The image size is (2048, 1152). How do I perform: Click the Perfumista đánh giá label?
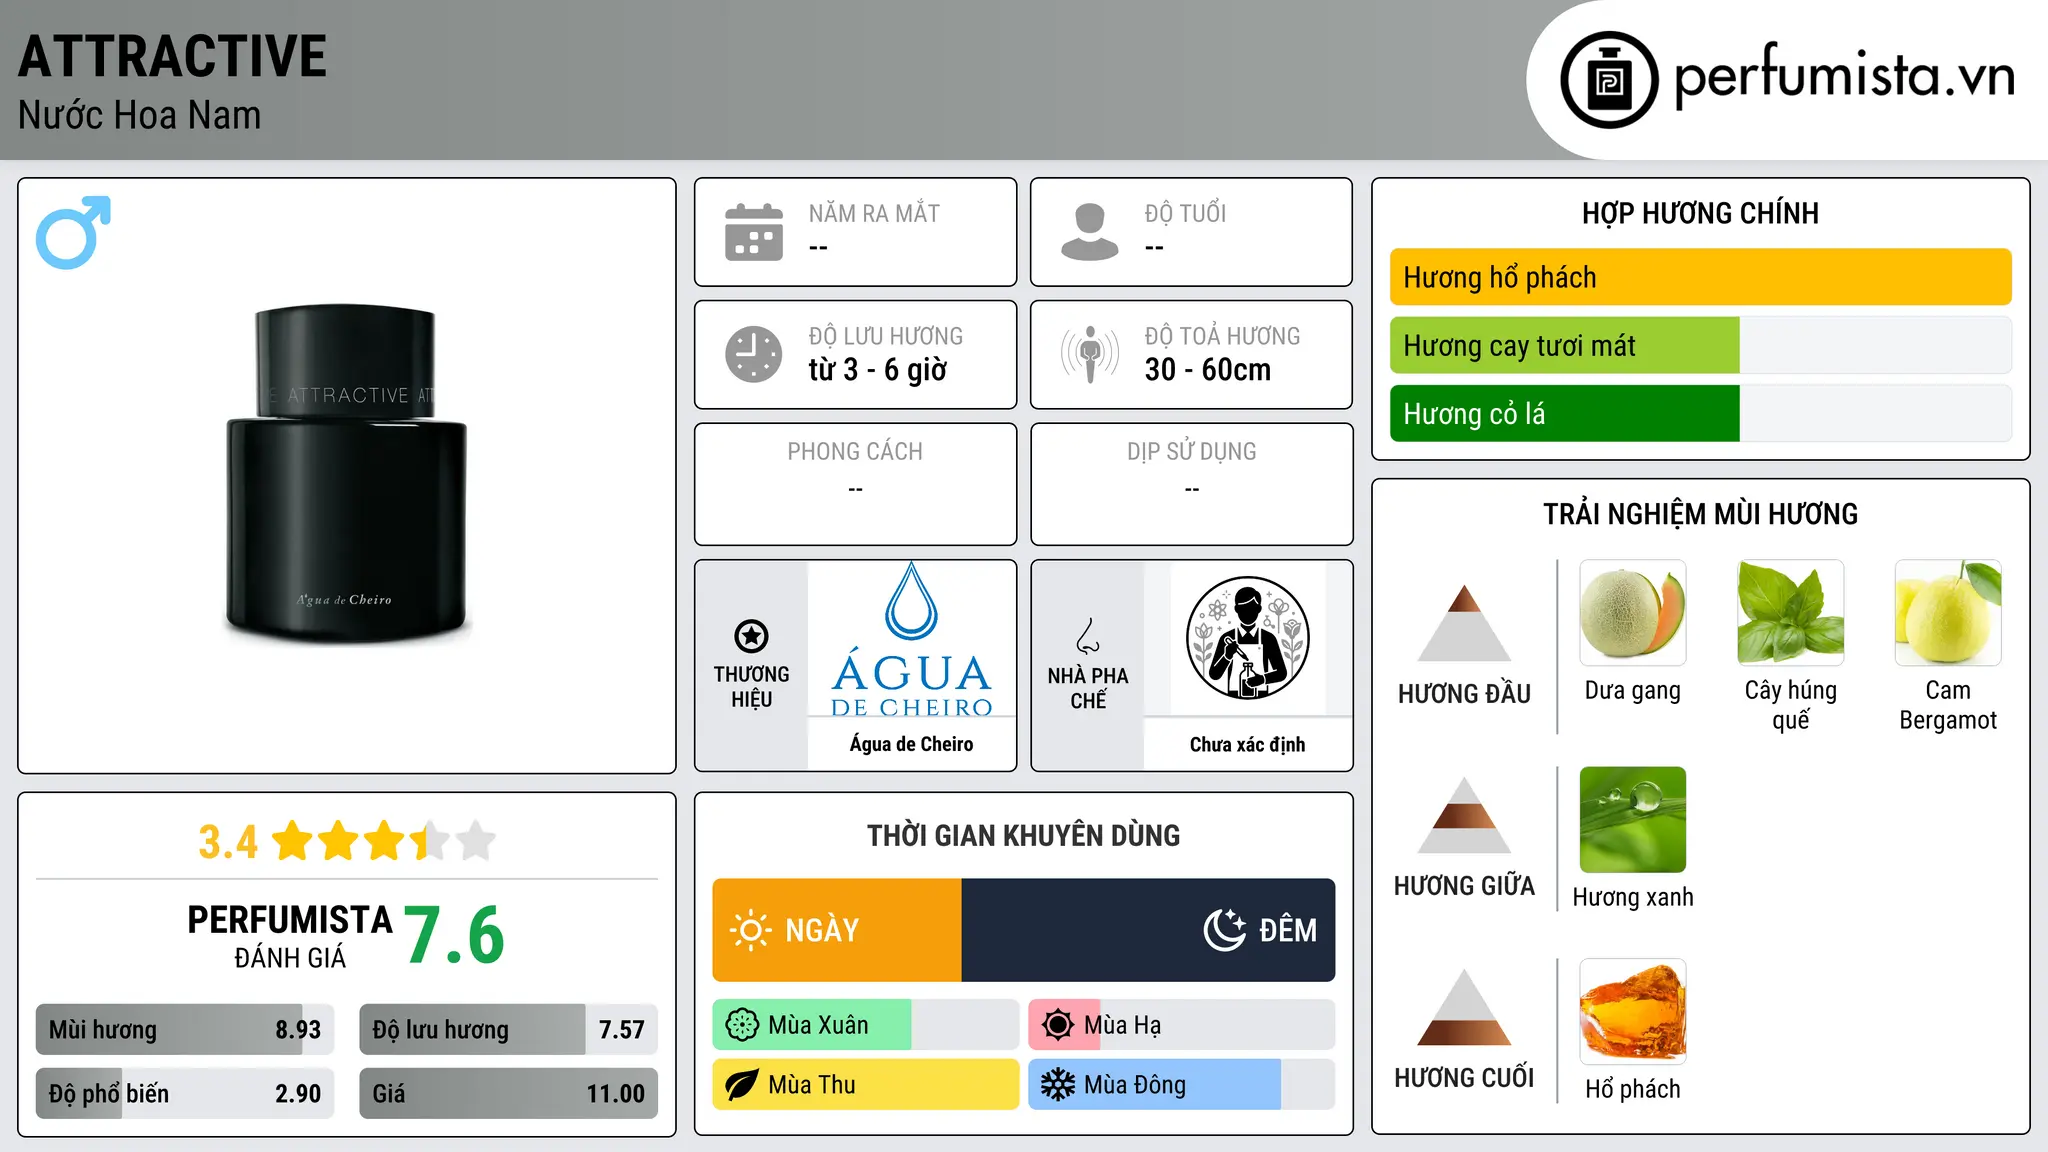[290, 936]
